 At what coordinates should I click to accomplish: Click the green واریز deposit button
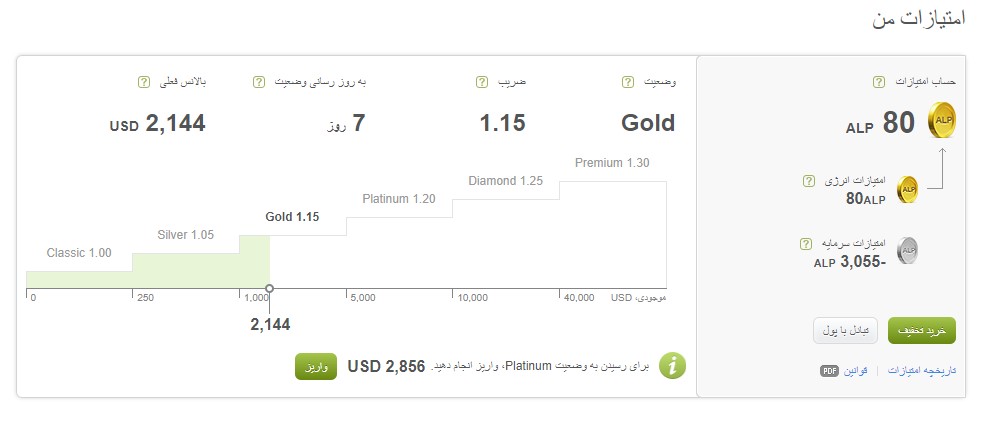point(316,367)
